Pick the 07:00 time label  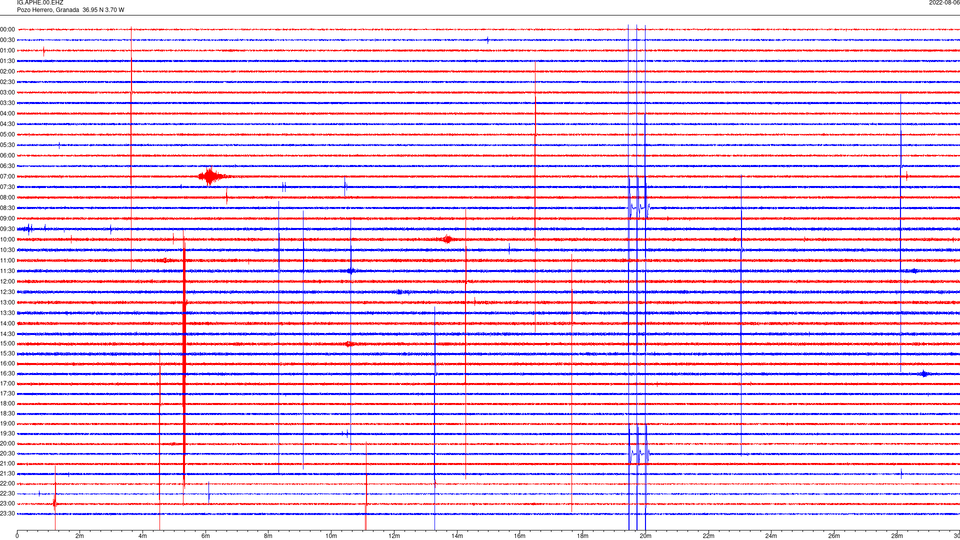(x=7, y=176)
